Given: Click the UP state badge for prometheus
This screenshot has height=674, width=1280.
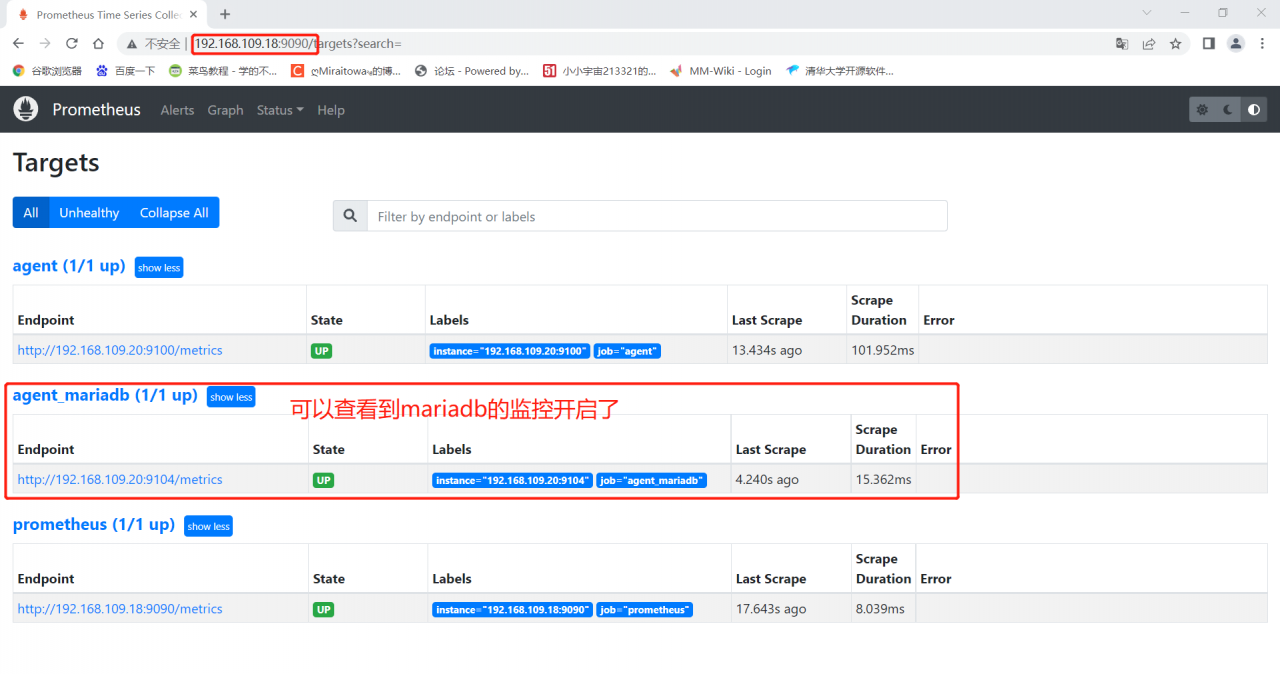Looking at the screenshot, I should tap(324, 609).
